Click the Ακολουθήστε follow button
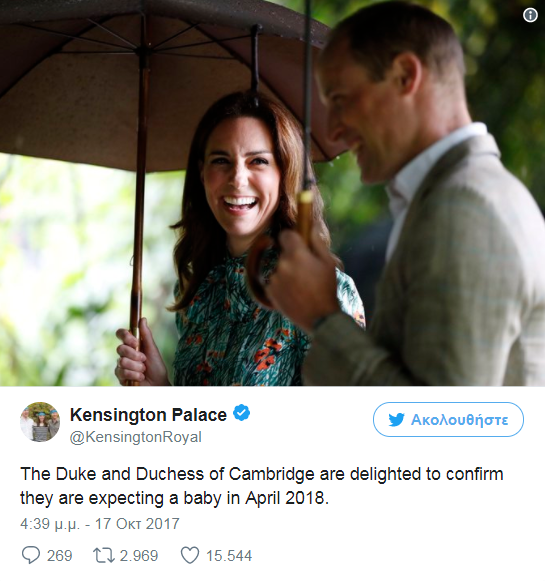The height and width of the screenshot is (582, 545). (448, 419)
